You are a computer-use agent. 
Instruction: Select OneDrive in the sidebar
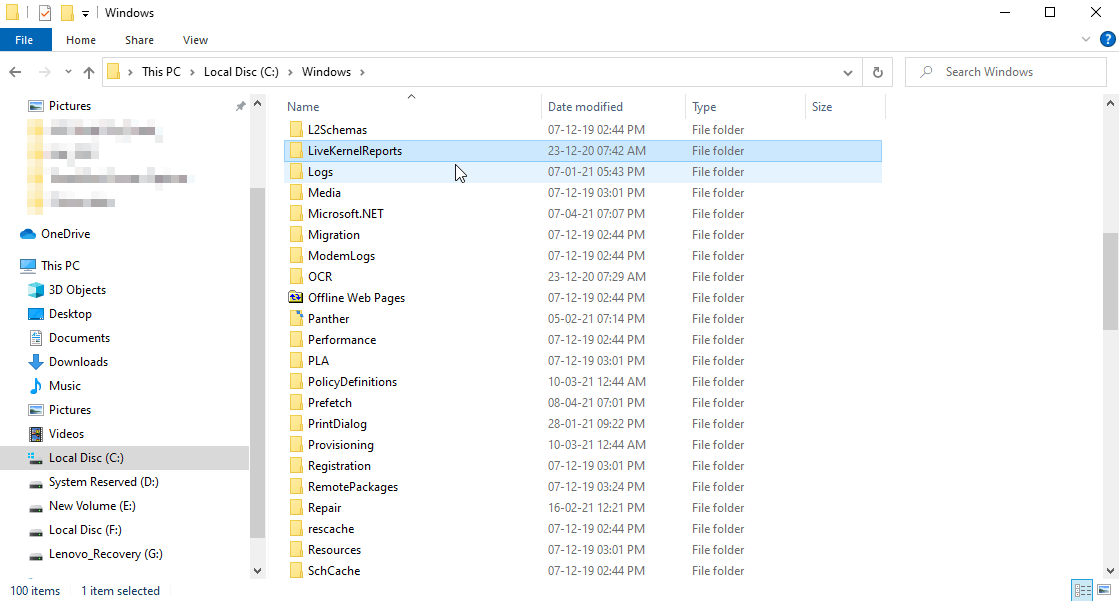point(60,233)
